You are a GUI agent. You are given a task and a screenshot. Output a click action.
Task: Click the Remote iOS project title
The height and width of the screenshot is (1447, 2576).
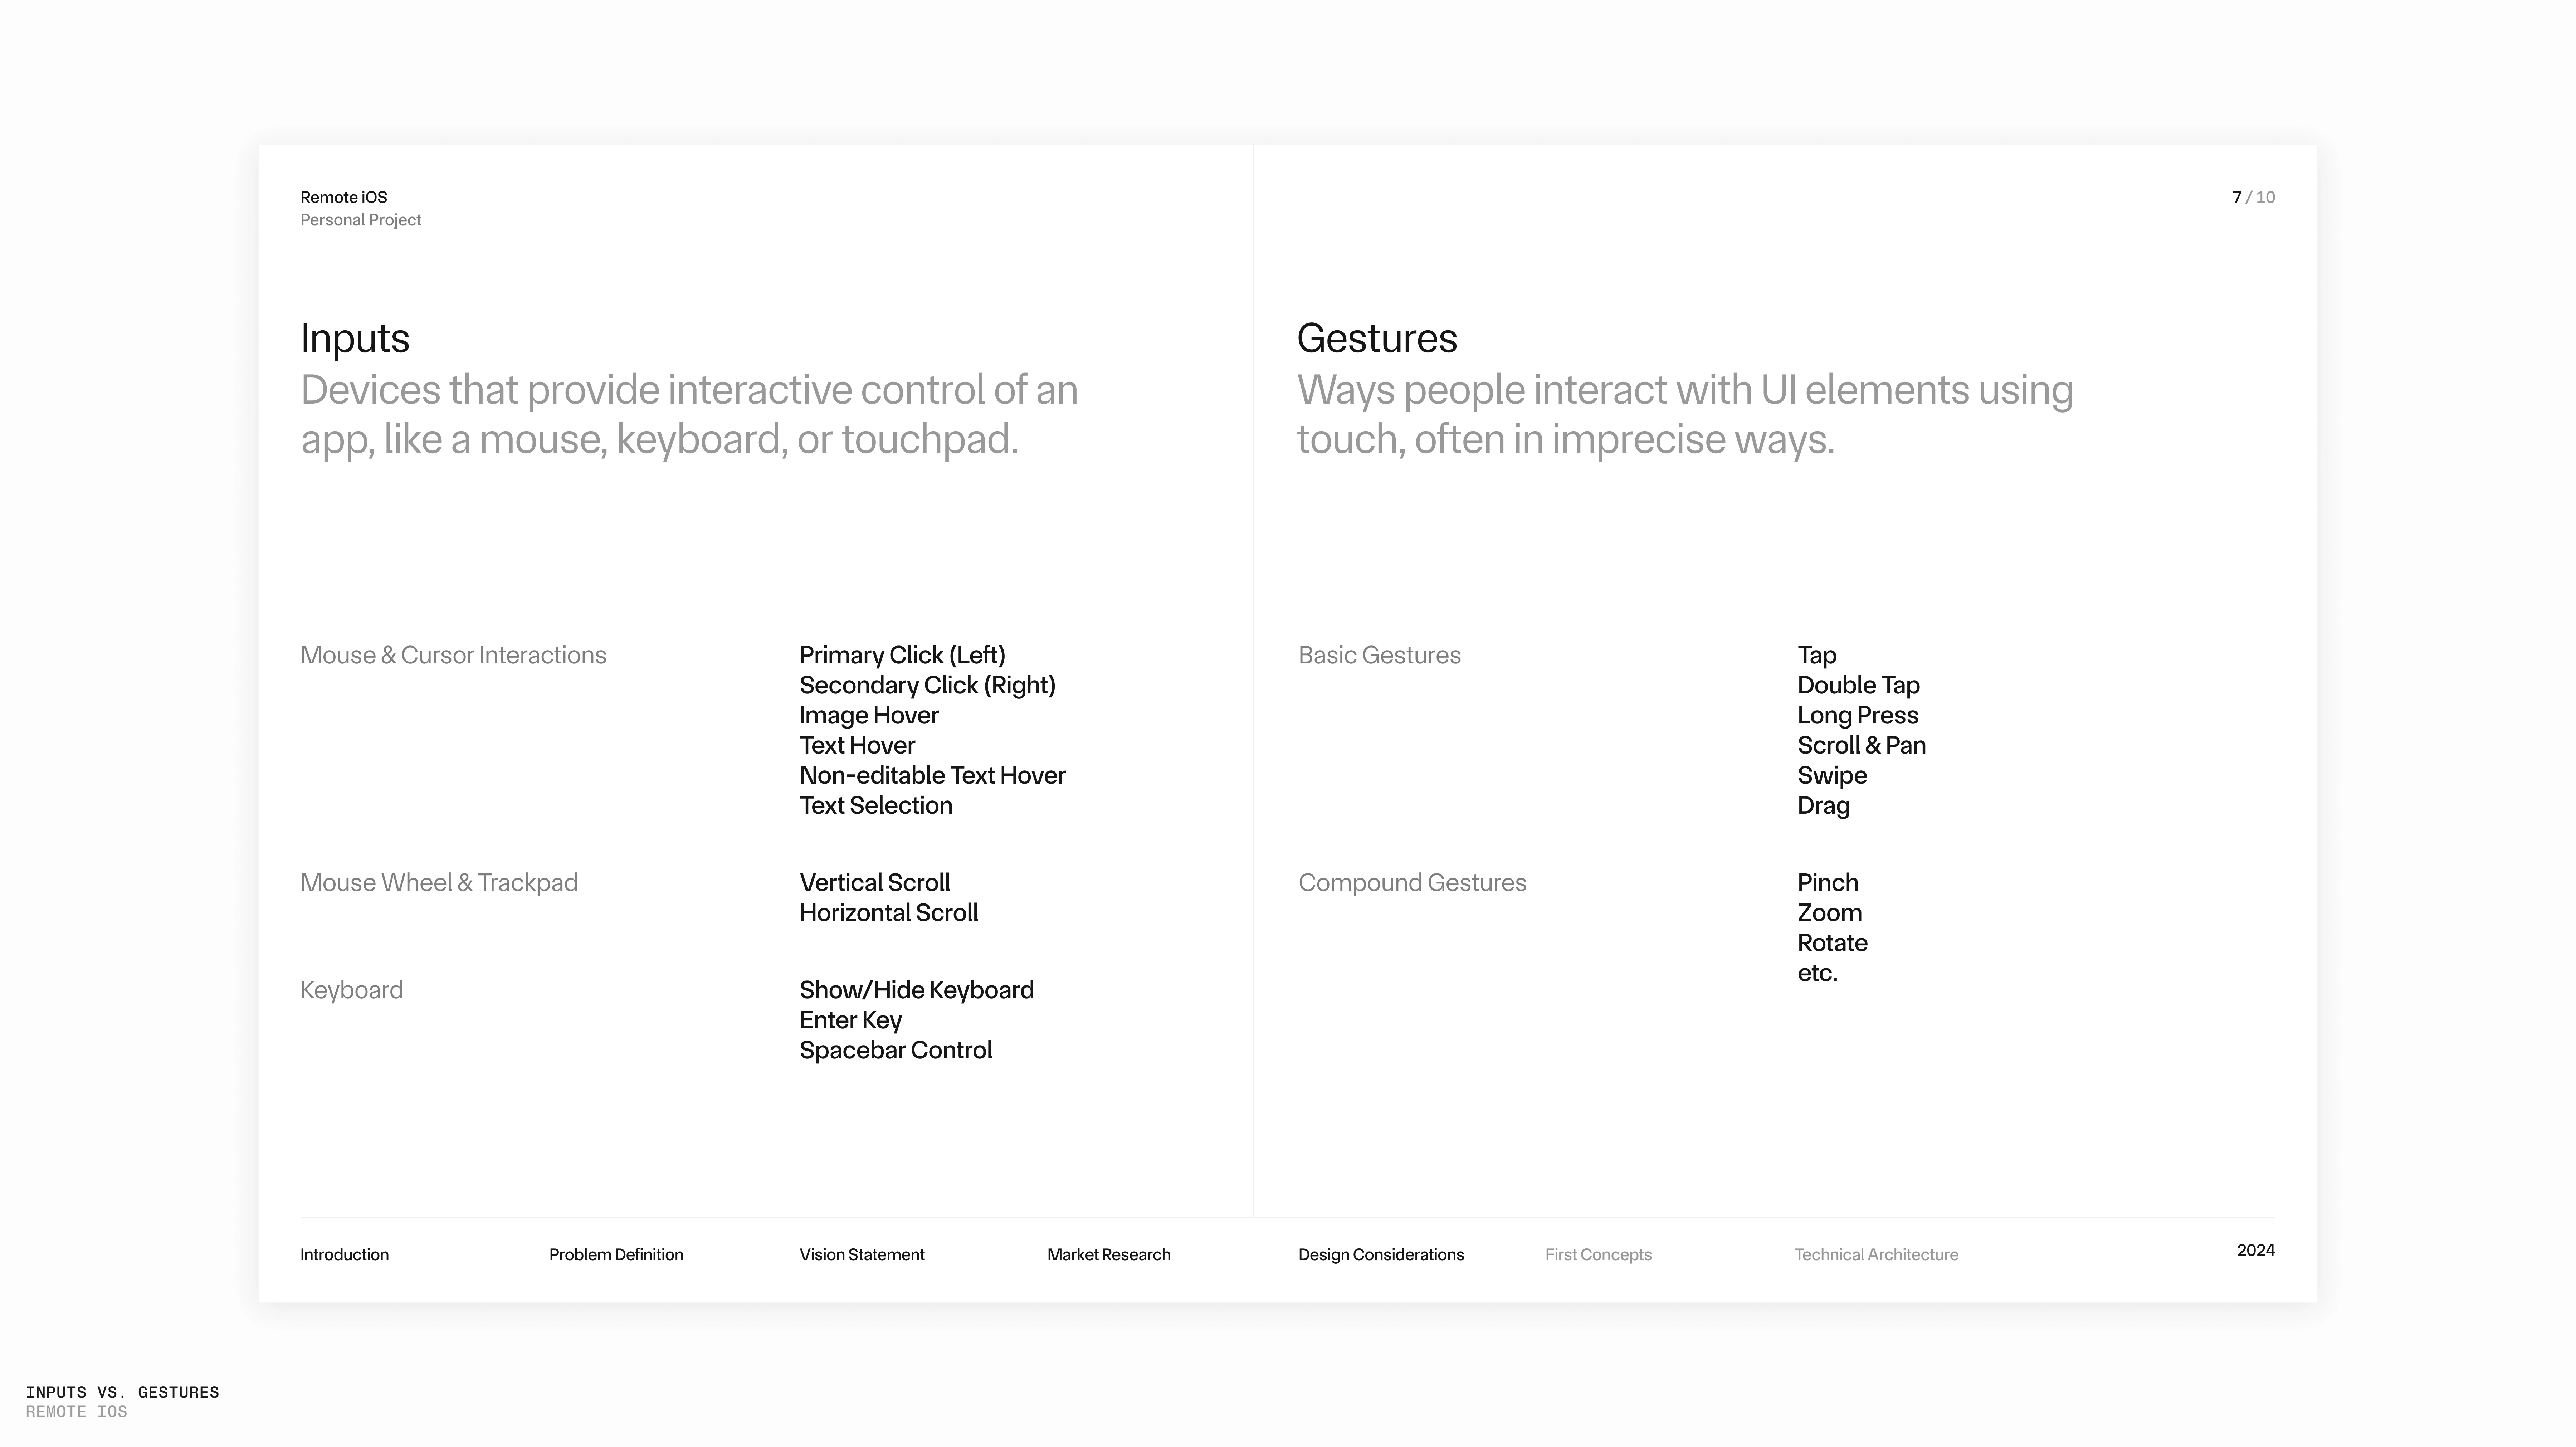[344, 197]
